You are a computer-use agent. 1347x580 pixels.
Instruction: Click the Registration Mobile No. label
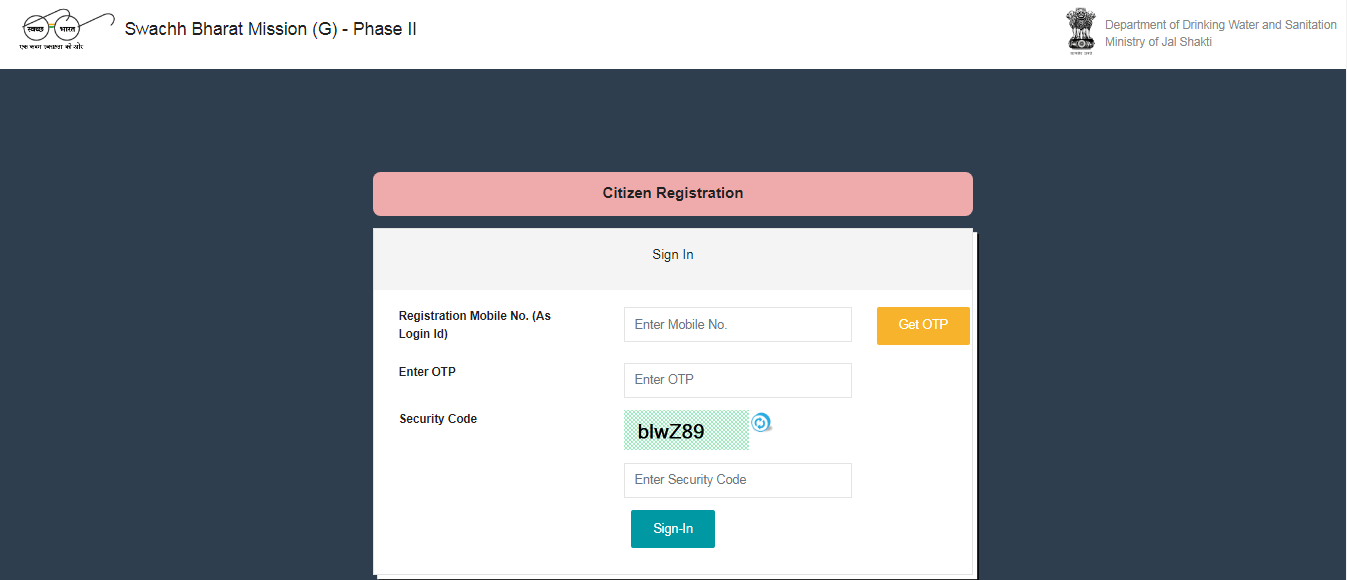475,325
